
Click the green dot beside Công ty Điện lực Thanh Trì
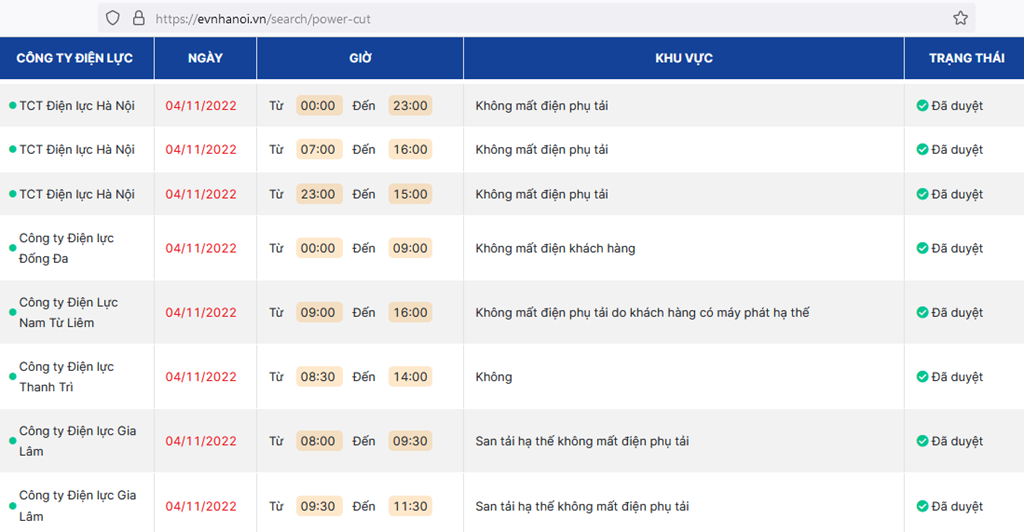click(x=12, y=377)
